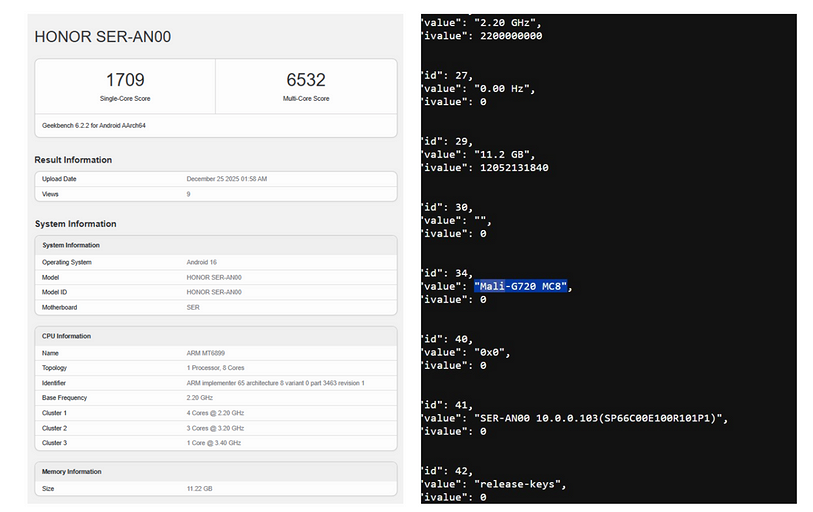Click the HONOR SER-AN00 page title
Screen dimensions: 813x512
click(88, 36)
